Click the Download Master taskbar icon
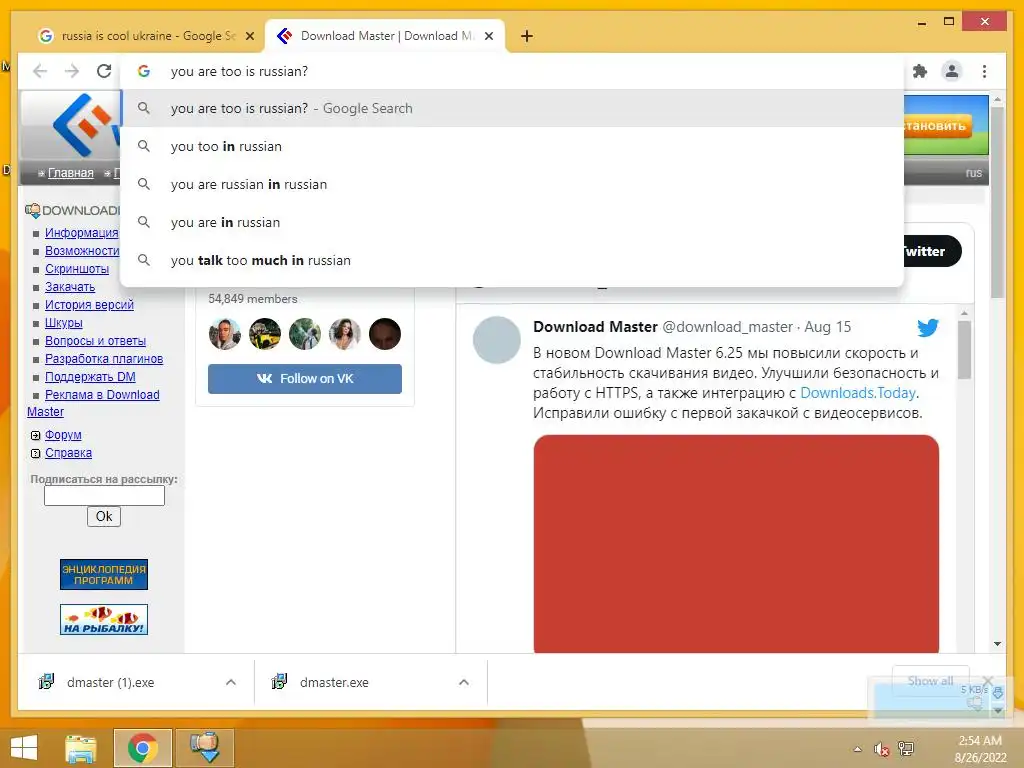1024x768 pixels. point(204,748)
